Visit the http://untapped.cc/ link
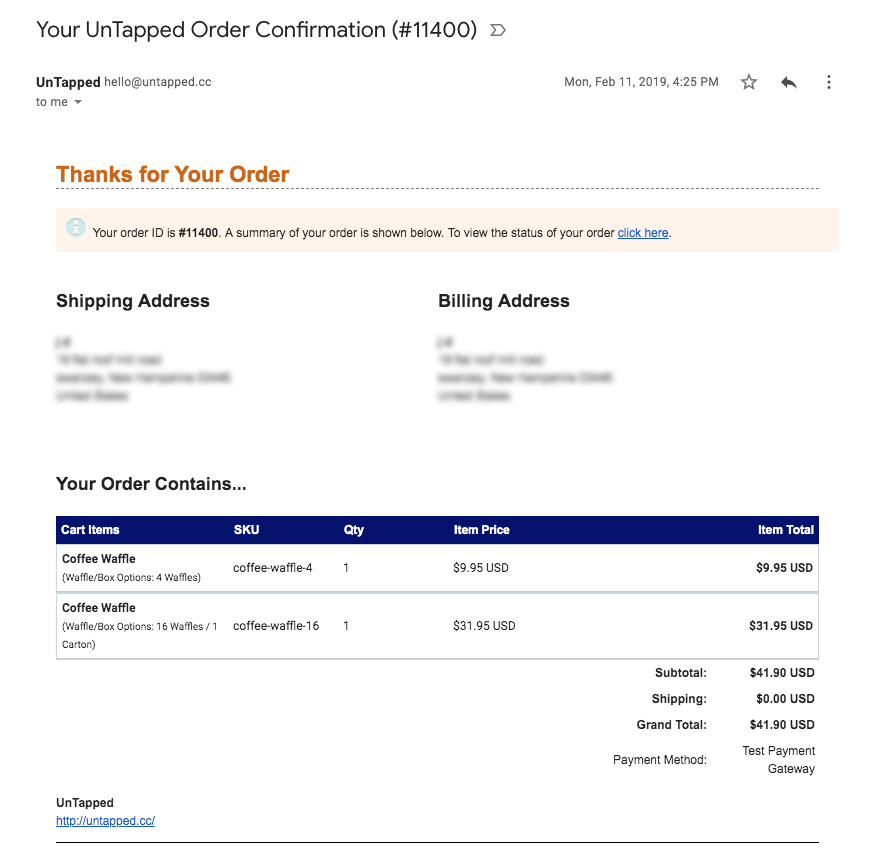The image size is (879, 849). (105, 820)
